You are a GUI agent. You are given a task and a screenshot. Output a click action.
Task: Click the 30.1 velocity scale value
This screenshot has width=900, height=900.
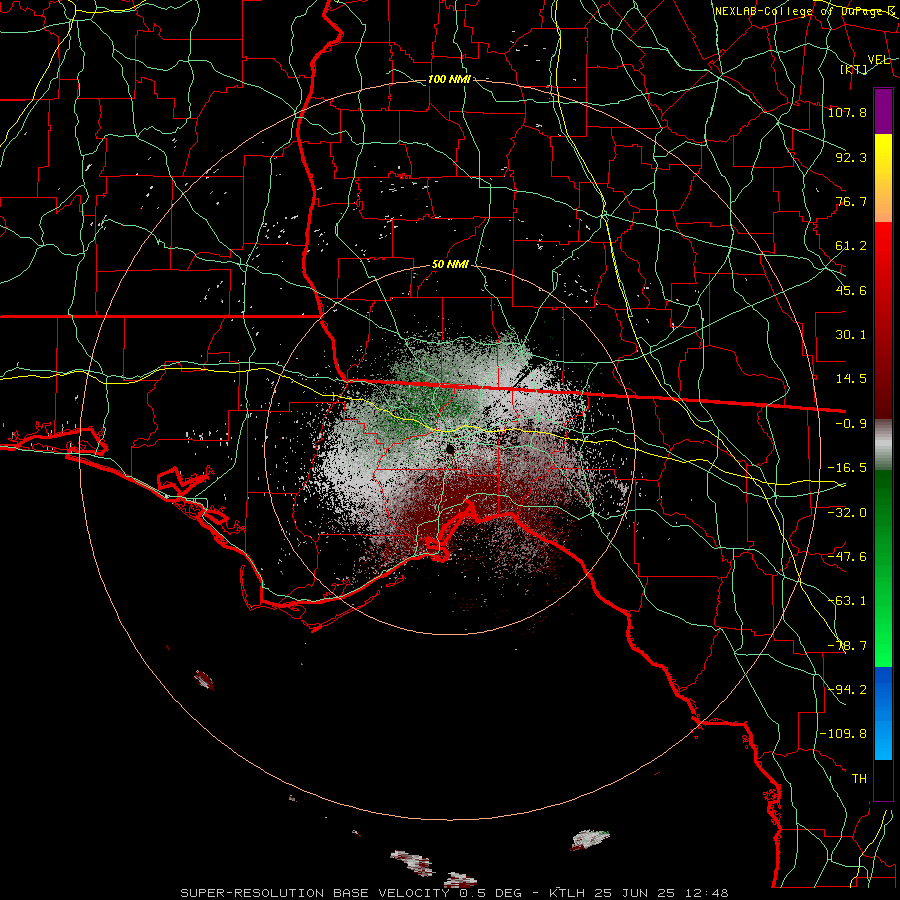pyautogui.click(x=851, y=335)
